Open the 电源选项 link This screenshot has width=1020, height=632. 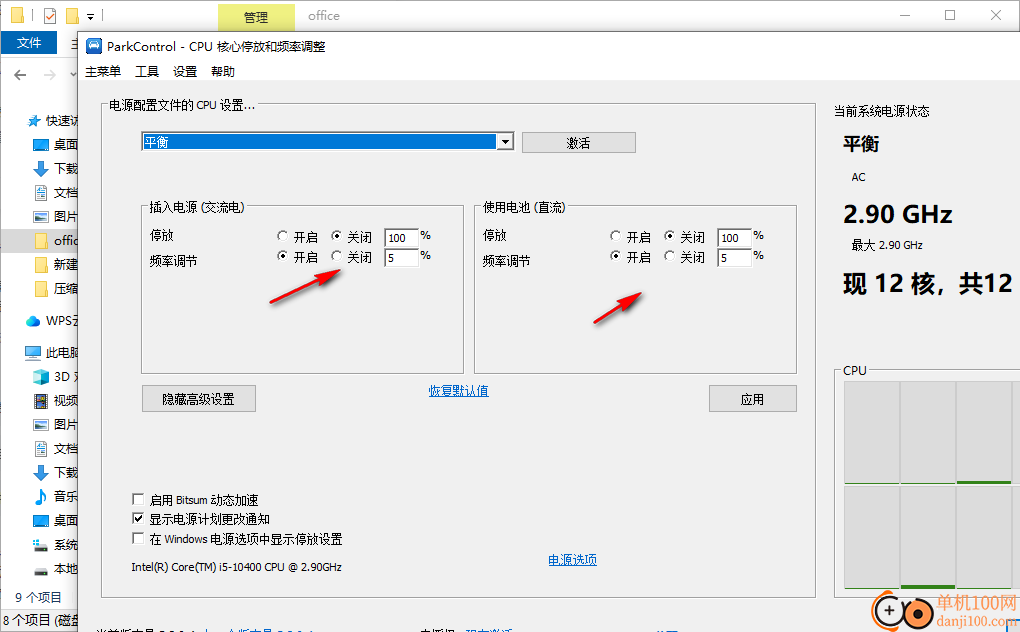tap(572, 560)
